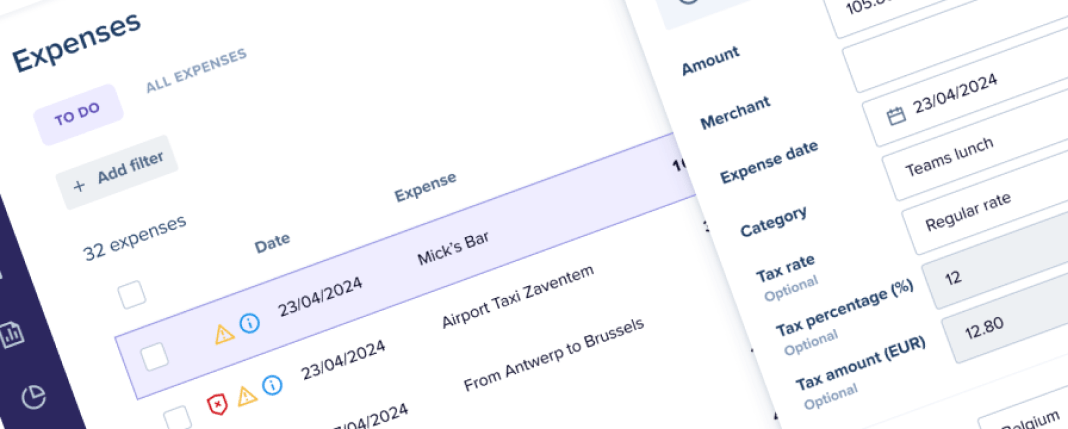Click the blue info icon on Mick's Bar row
1068x429 pixels.
click(249, 325)
